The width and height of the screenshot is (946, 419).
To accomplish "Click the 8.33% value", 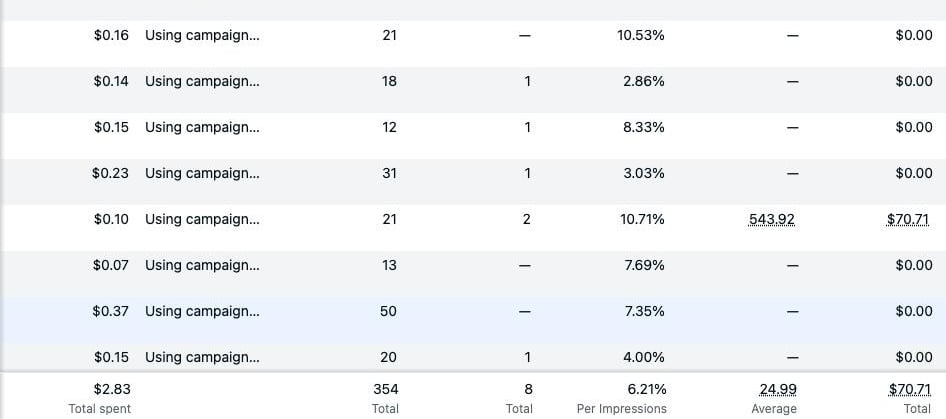I will (644, 127).
